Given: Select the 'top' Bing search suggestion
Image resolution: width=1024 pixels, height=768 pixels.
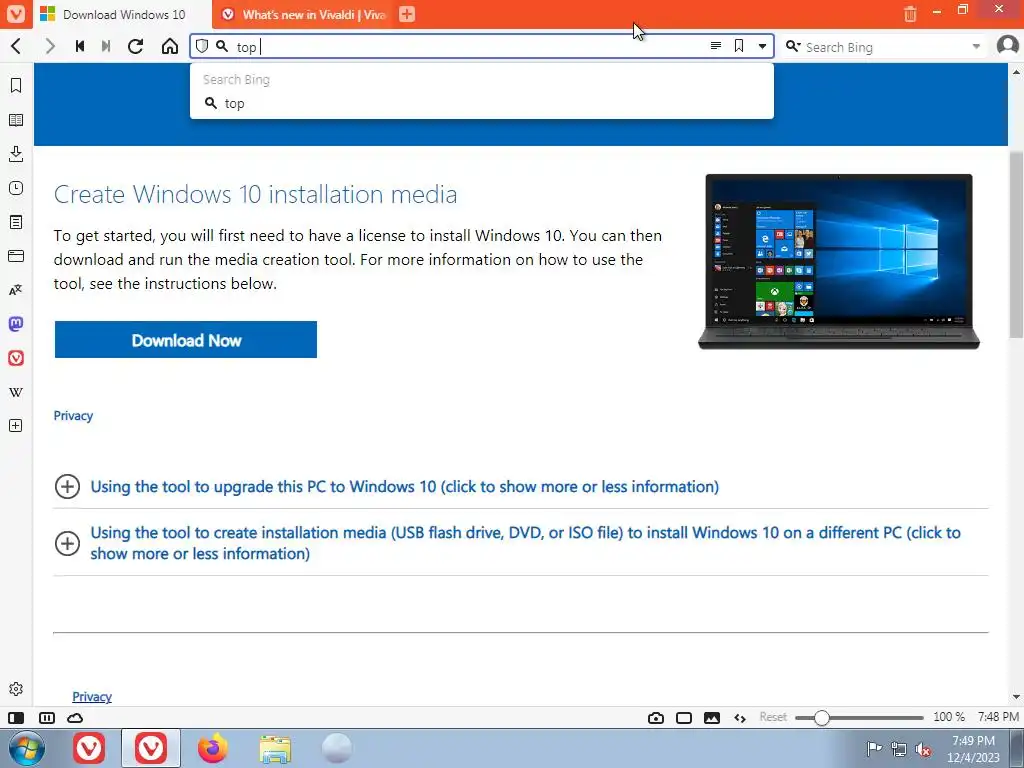Looking at the screenshot, I should pos(482,103).
